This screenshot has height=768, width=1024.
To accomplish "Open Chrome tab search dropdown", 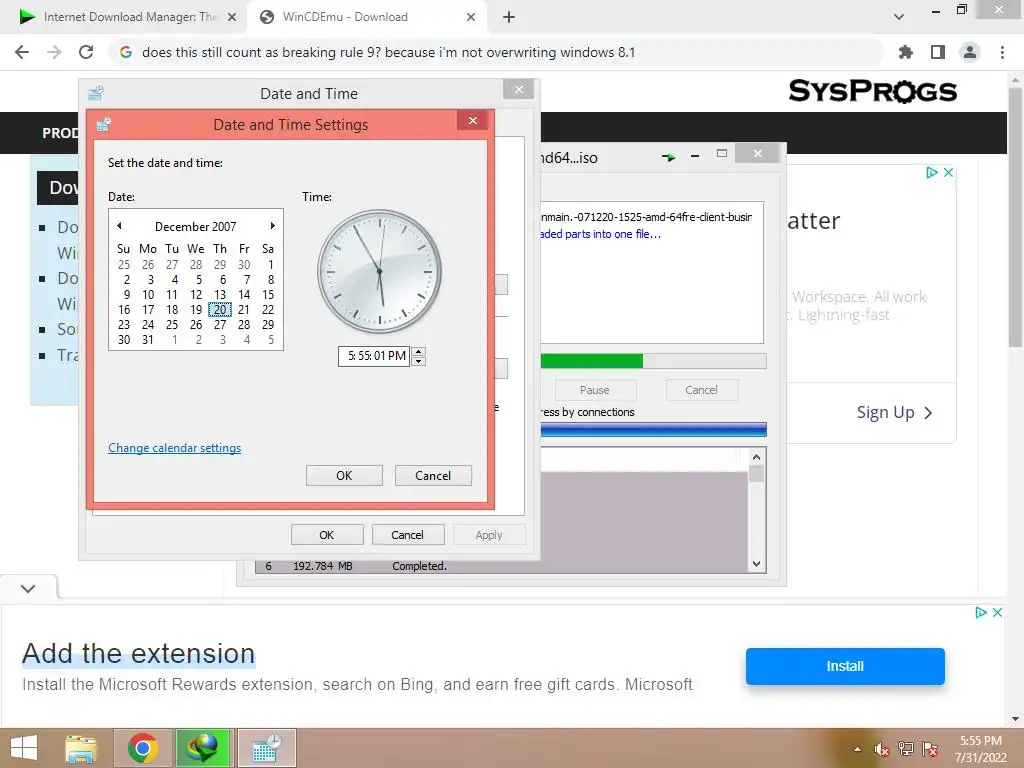I will point(899,17).
